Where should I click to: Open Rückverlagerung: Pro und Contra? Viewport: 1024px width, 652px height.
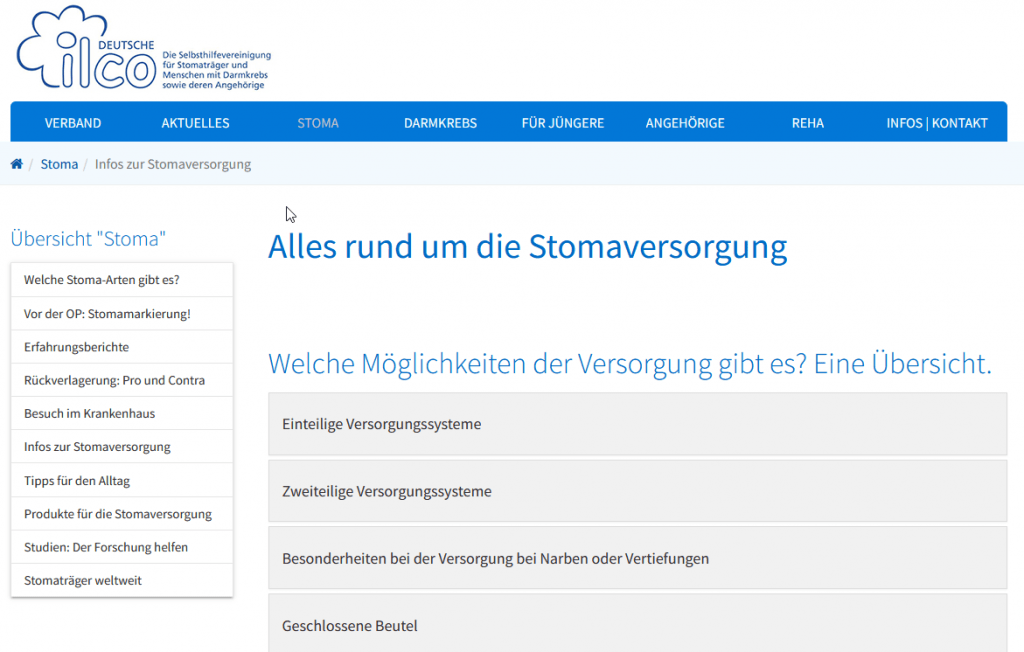(114, 380)
